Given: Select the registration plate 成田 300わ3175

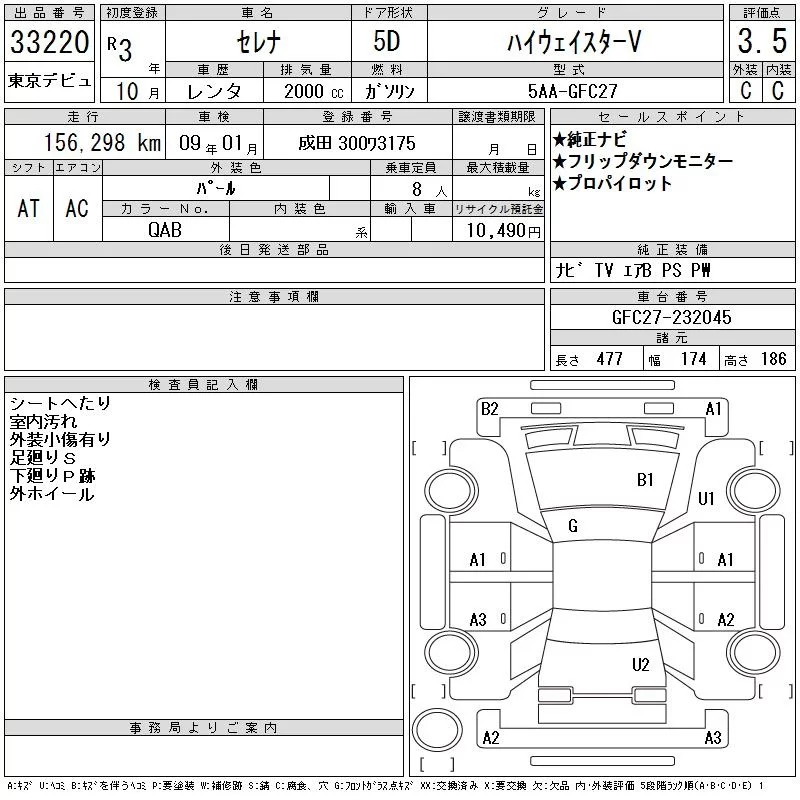Looking at the screenshot, I should click(x=357, y=143).
